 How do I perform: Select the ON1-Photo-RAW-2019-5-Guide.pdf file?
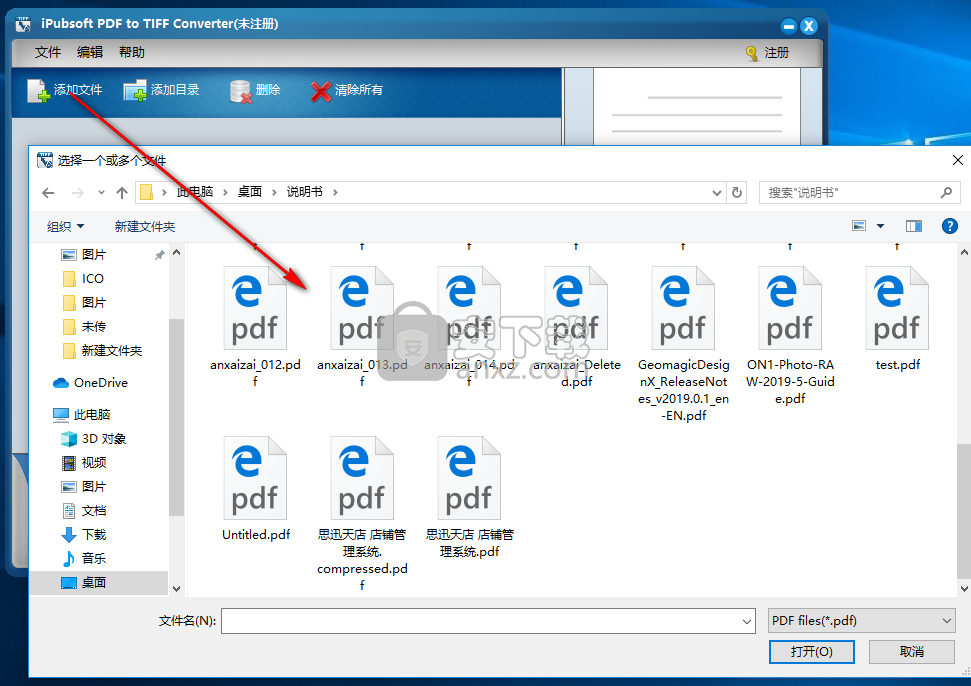pos(791,308)
